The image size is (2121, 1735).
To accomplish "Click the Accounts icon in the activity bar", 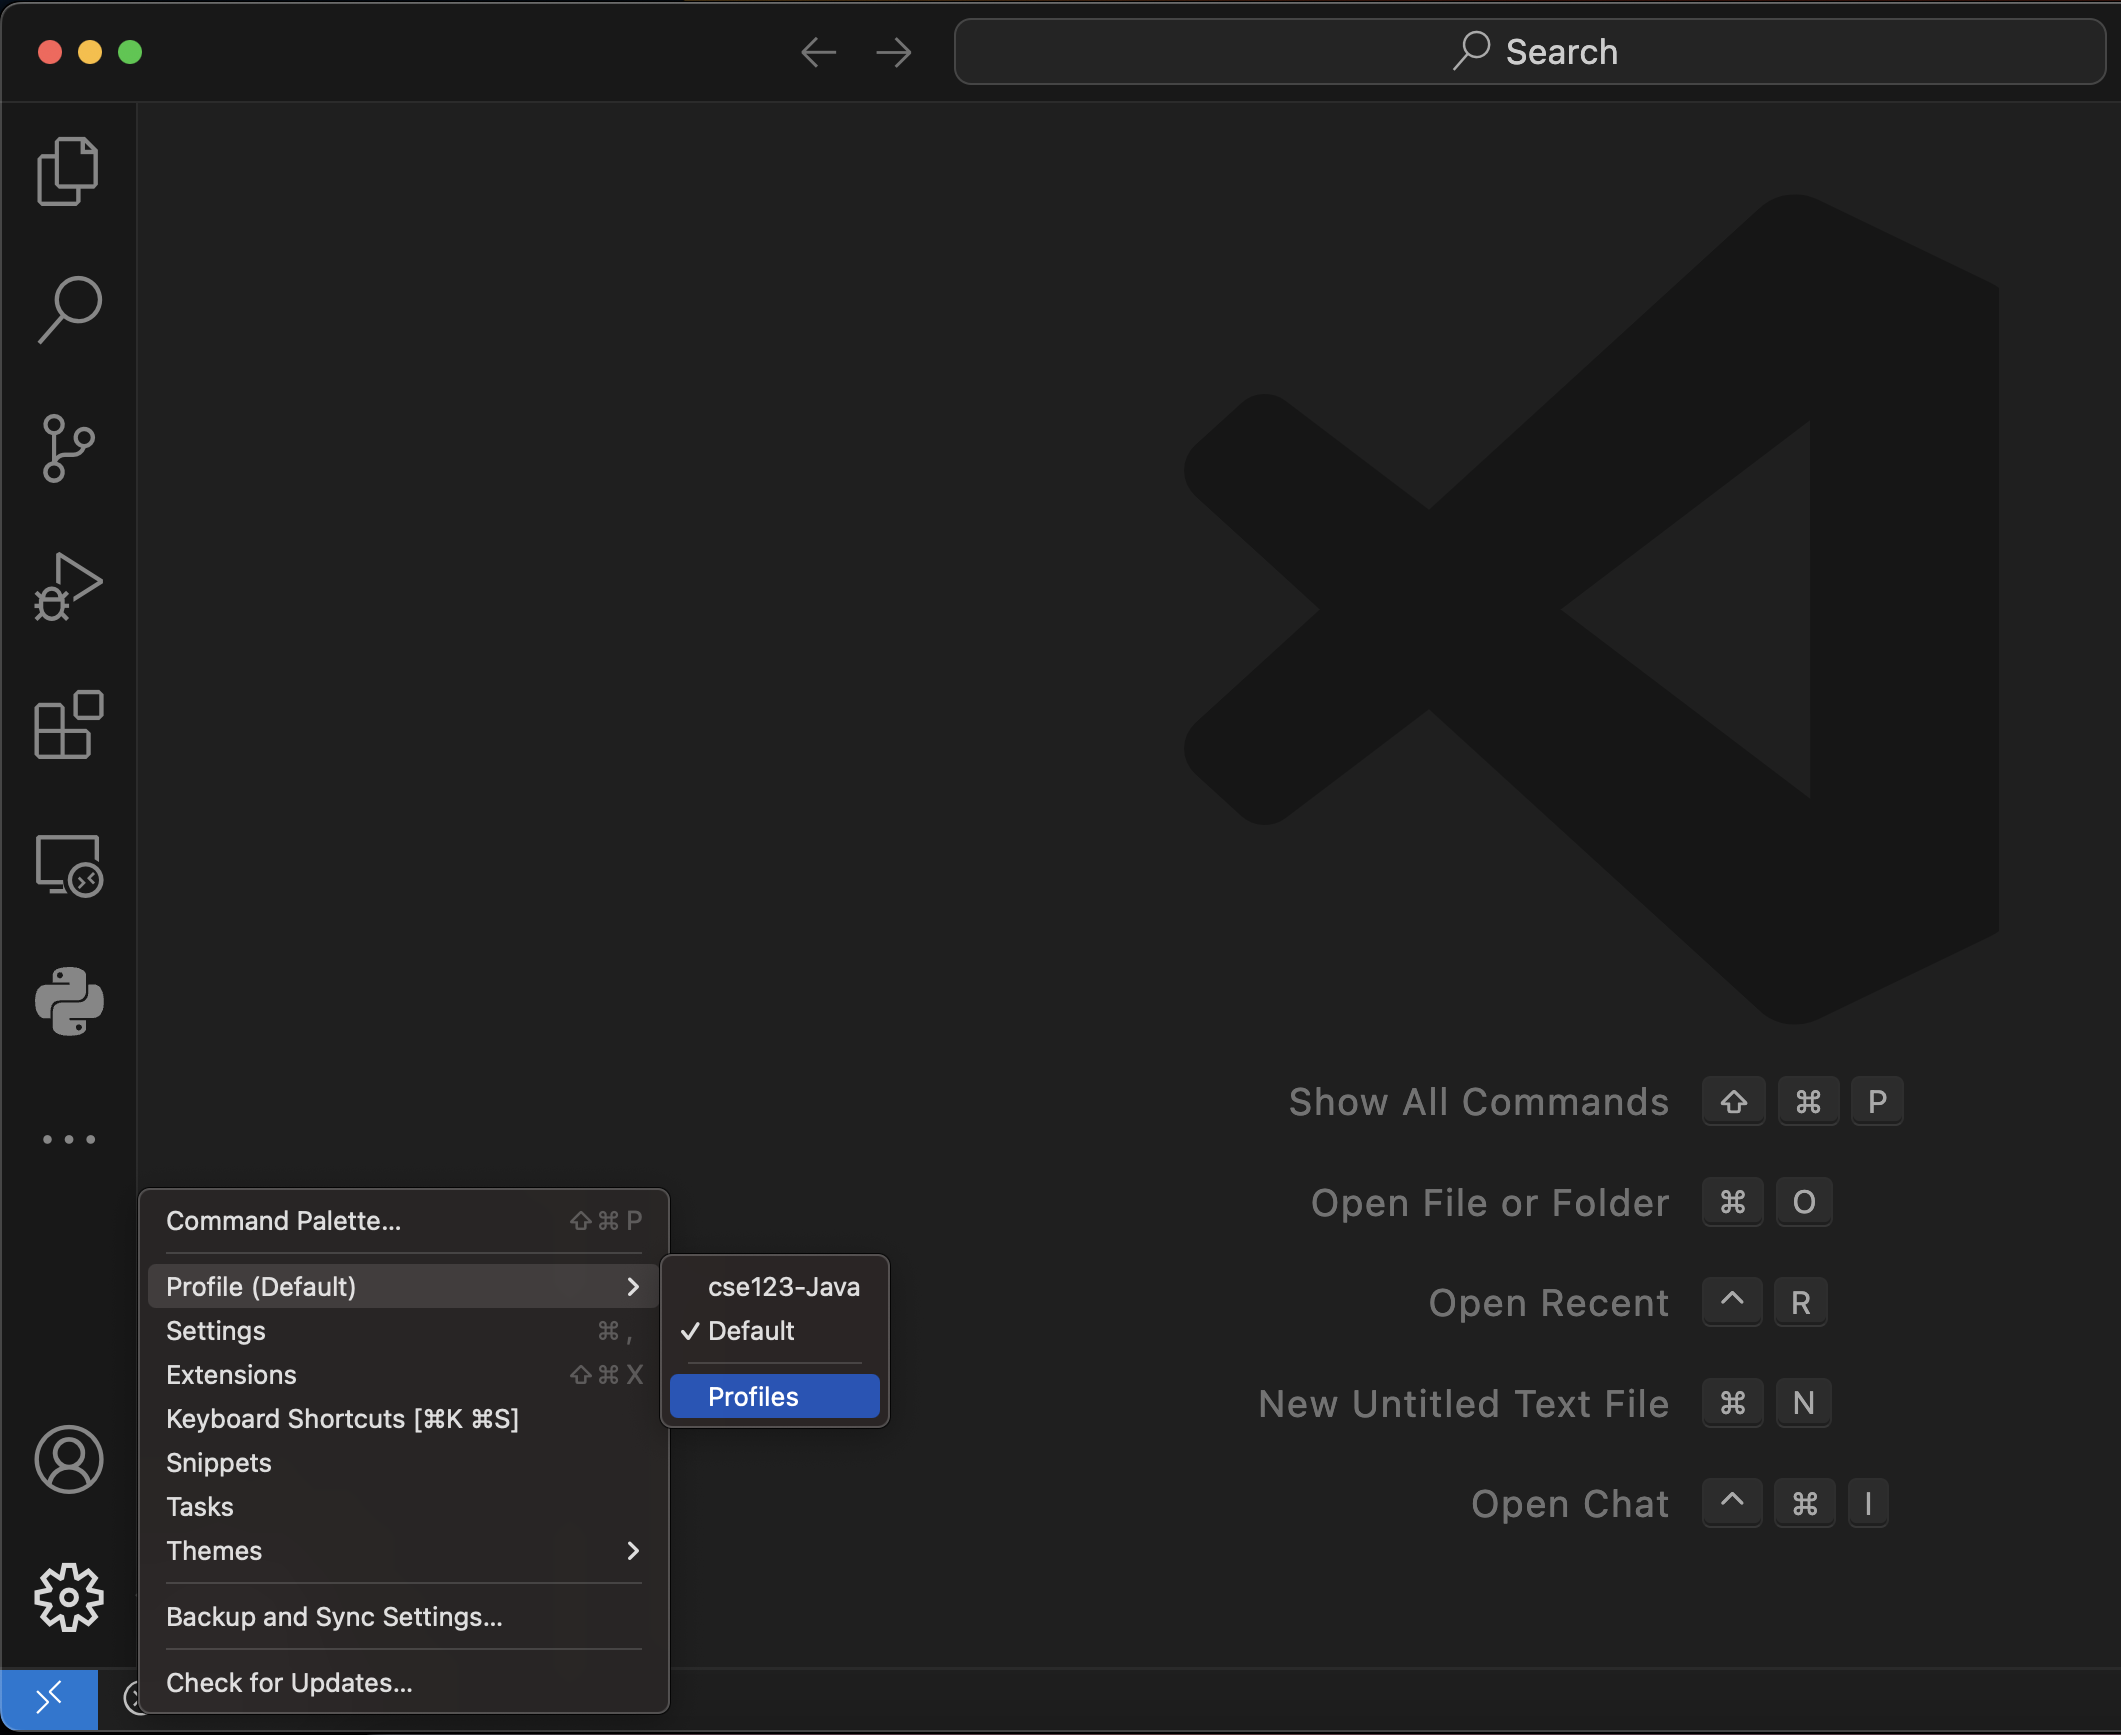I will [69, 1460].
